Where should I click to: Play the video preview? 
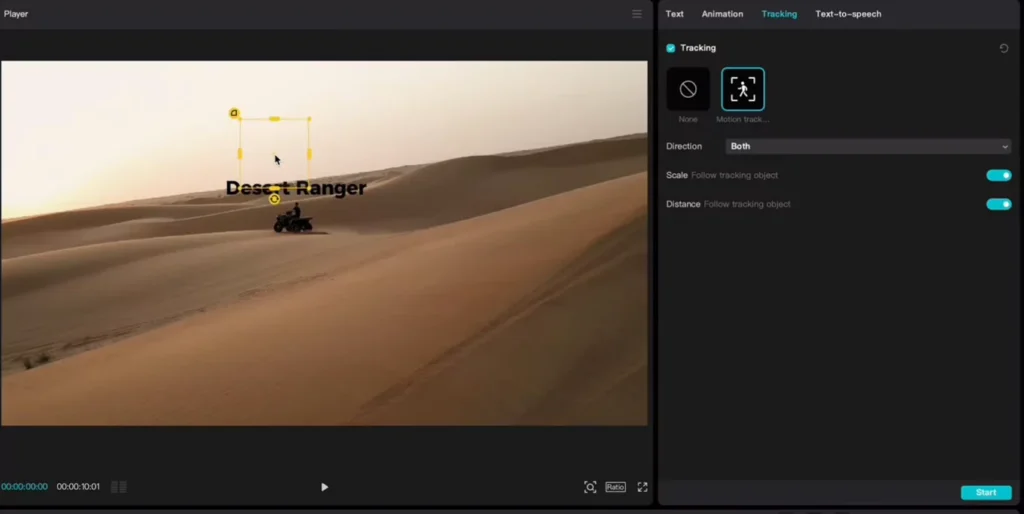point(325,487)
